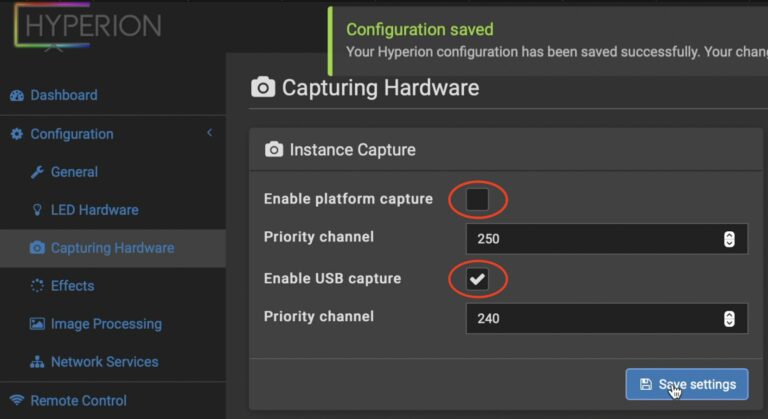Enable the platform capture checkbox
The image size is (768, 419).
point(477,200)
